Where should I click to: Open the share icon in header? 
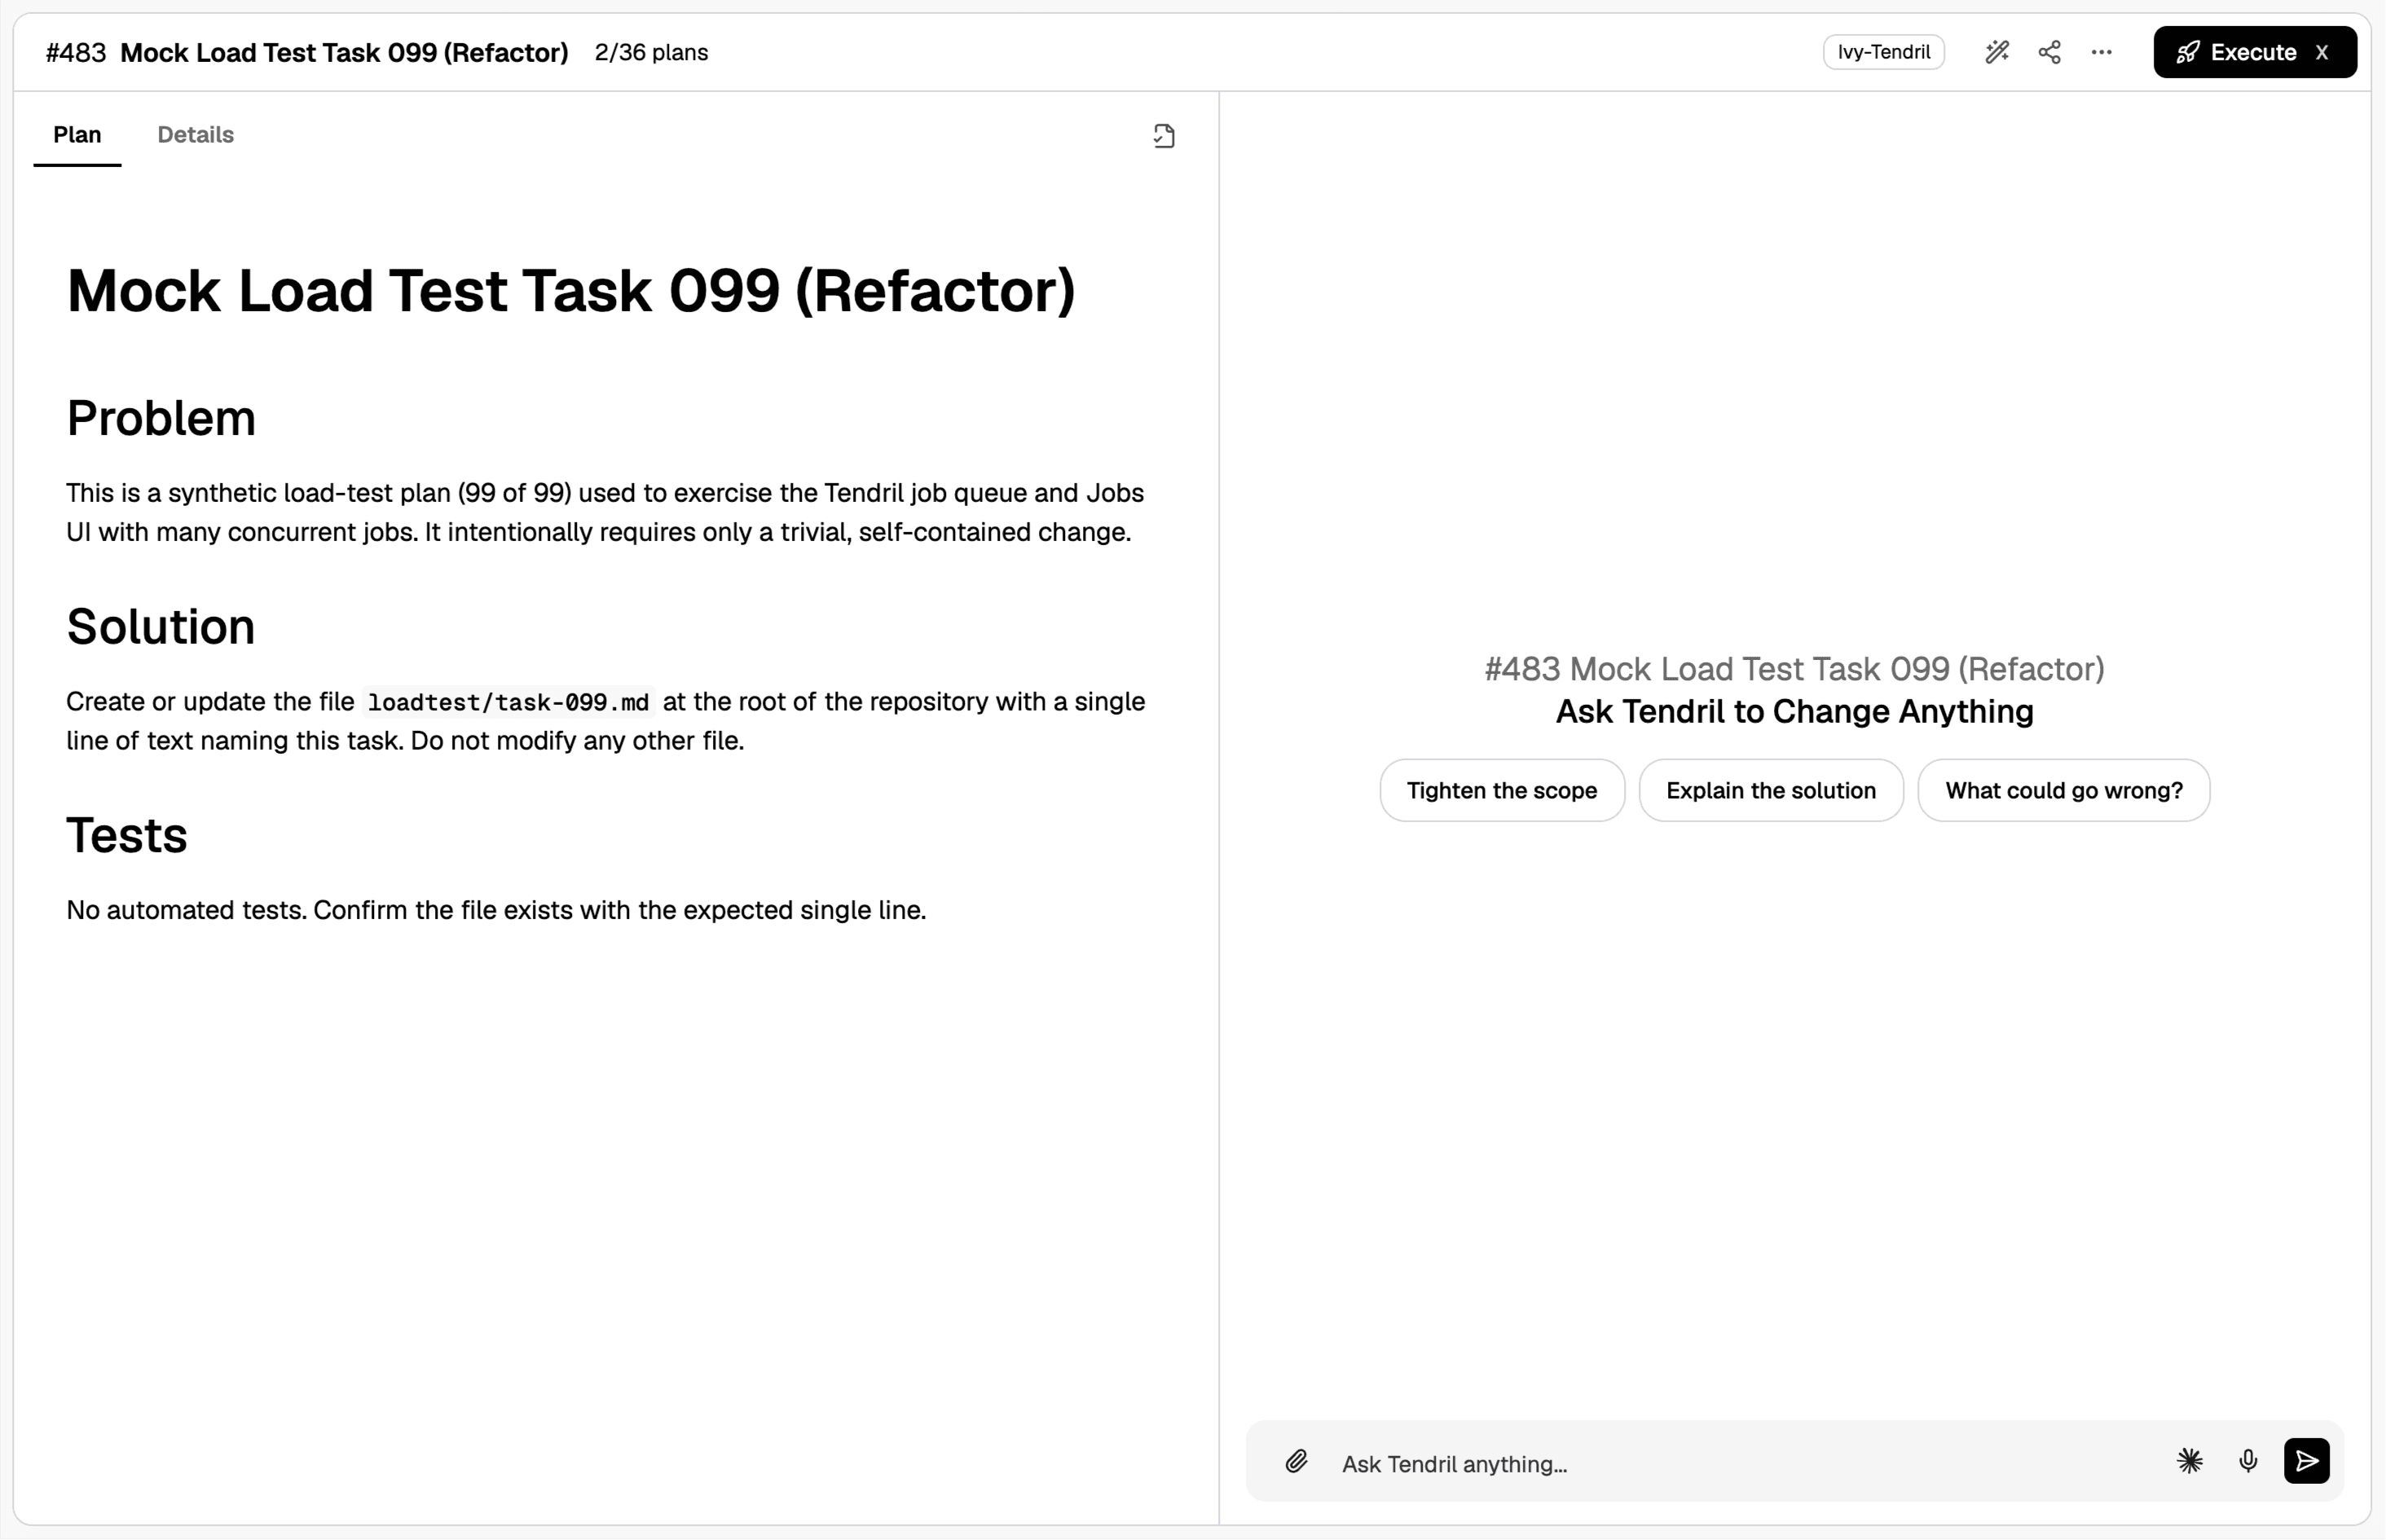pos(2049,52)
